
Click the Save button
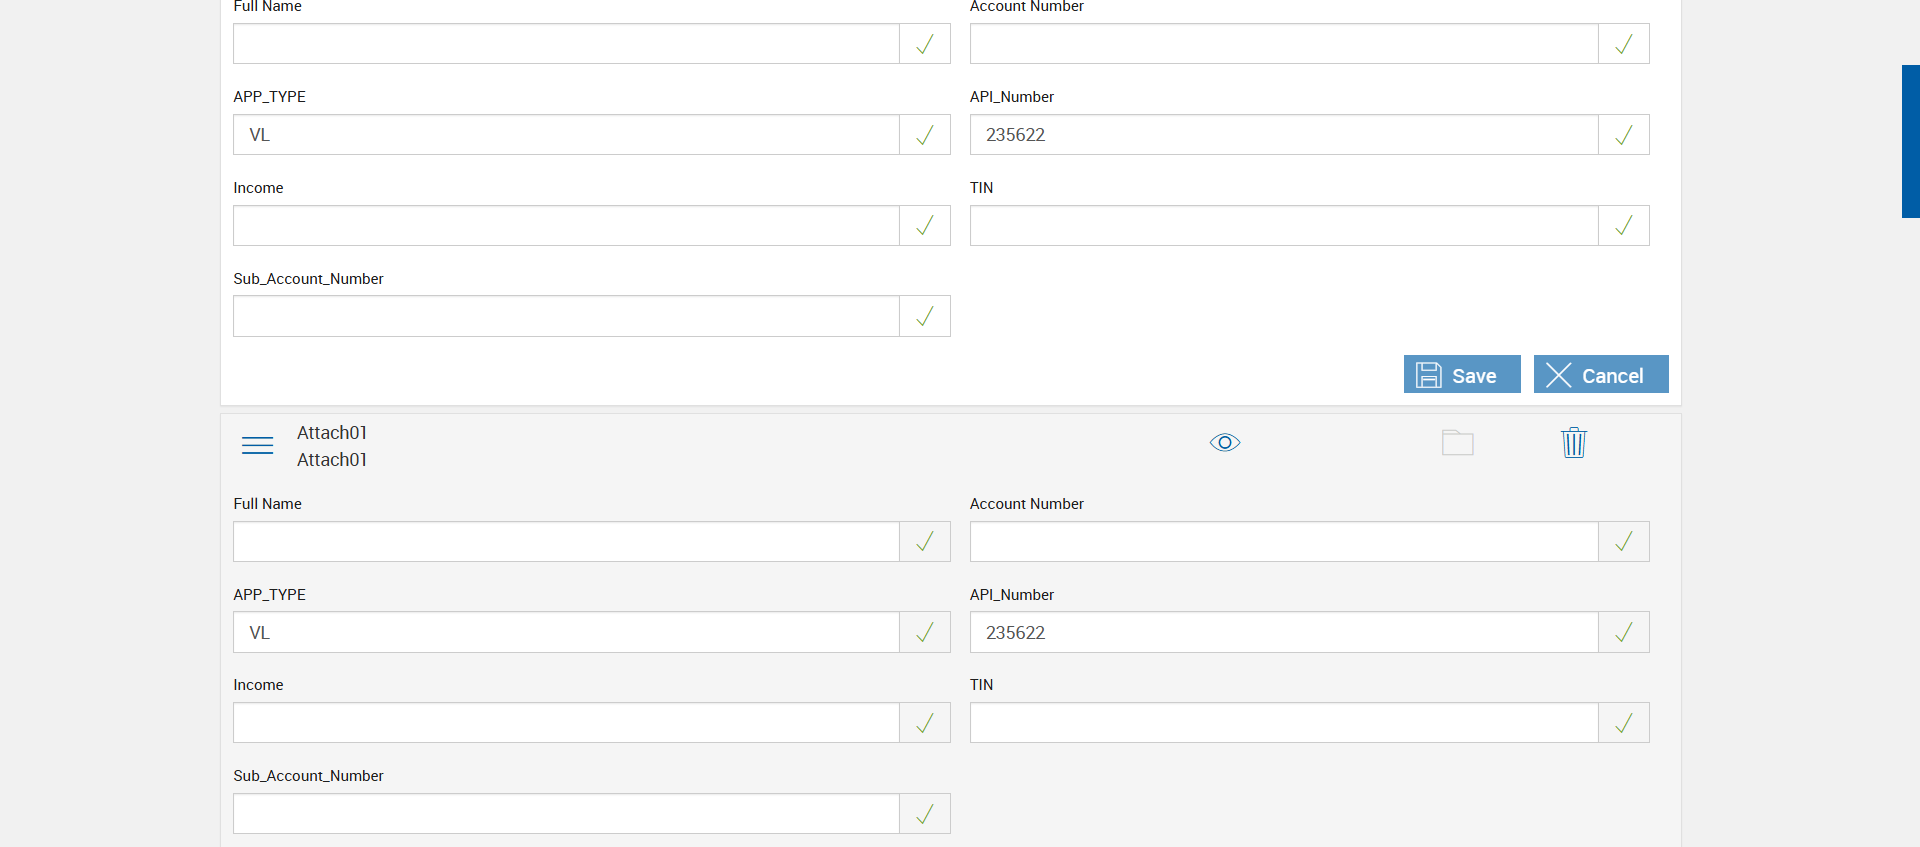point(1461,375)
